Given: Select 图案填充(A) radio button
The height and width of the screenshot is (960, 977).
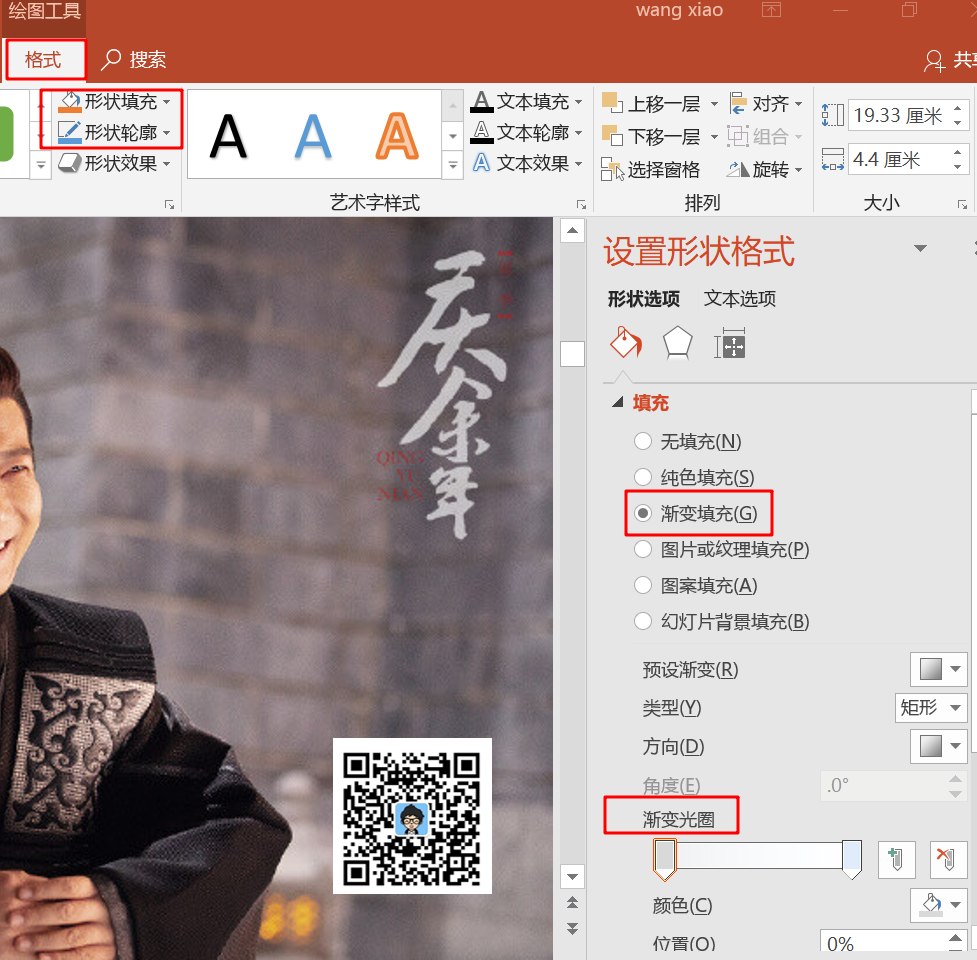Looking at the screenshot, I should (642, 586).
